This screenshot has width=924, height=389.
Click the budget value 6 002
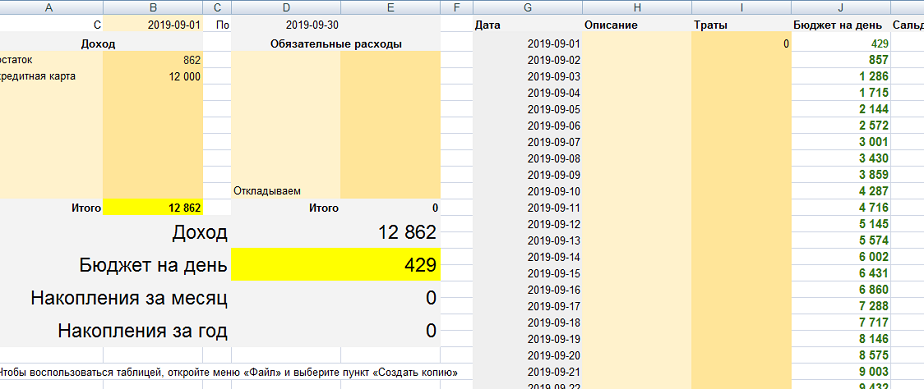841,257
